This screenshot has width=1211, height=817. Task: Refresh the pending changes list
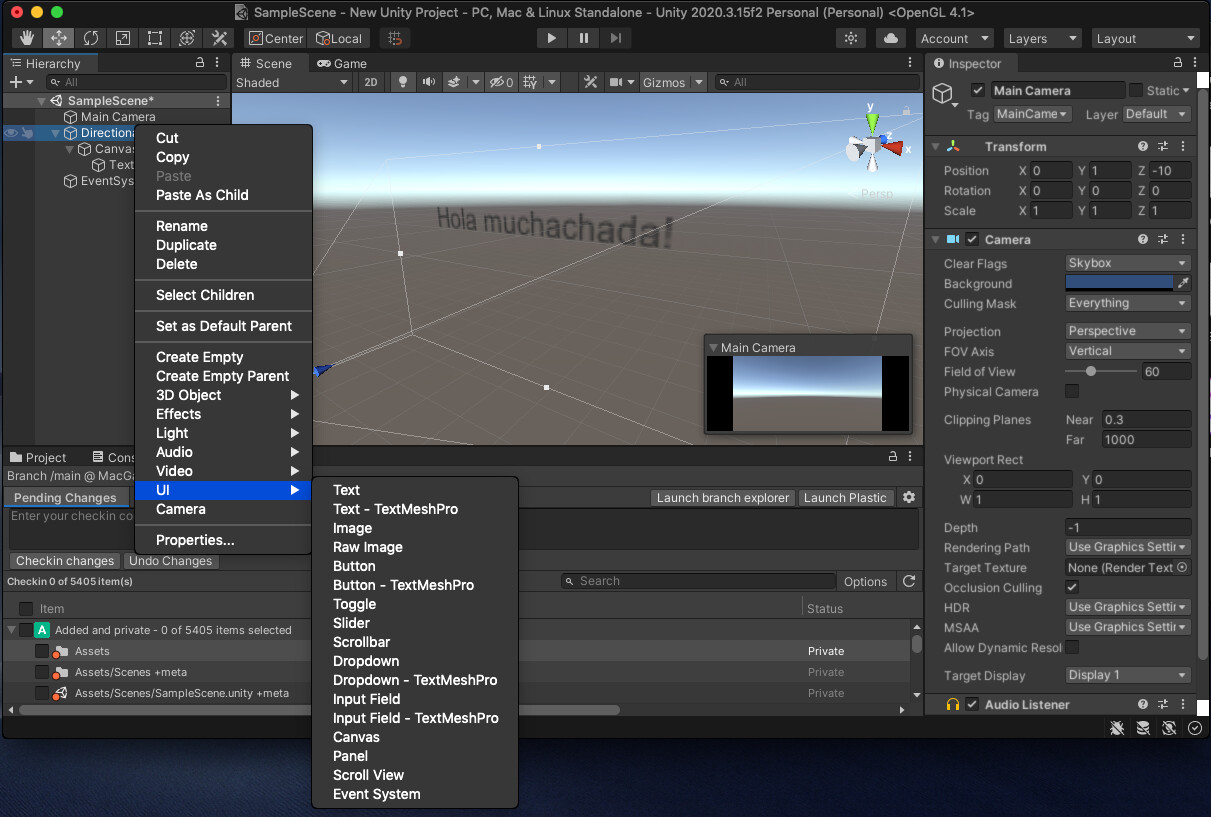[909, 581]
